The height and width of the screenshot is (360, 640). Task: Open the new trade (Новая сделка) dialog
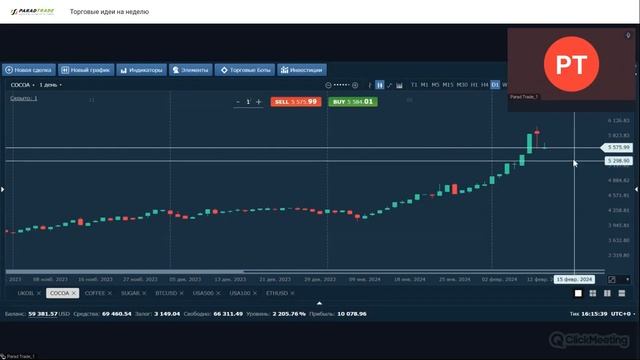coord(29,70)
